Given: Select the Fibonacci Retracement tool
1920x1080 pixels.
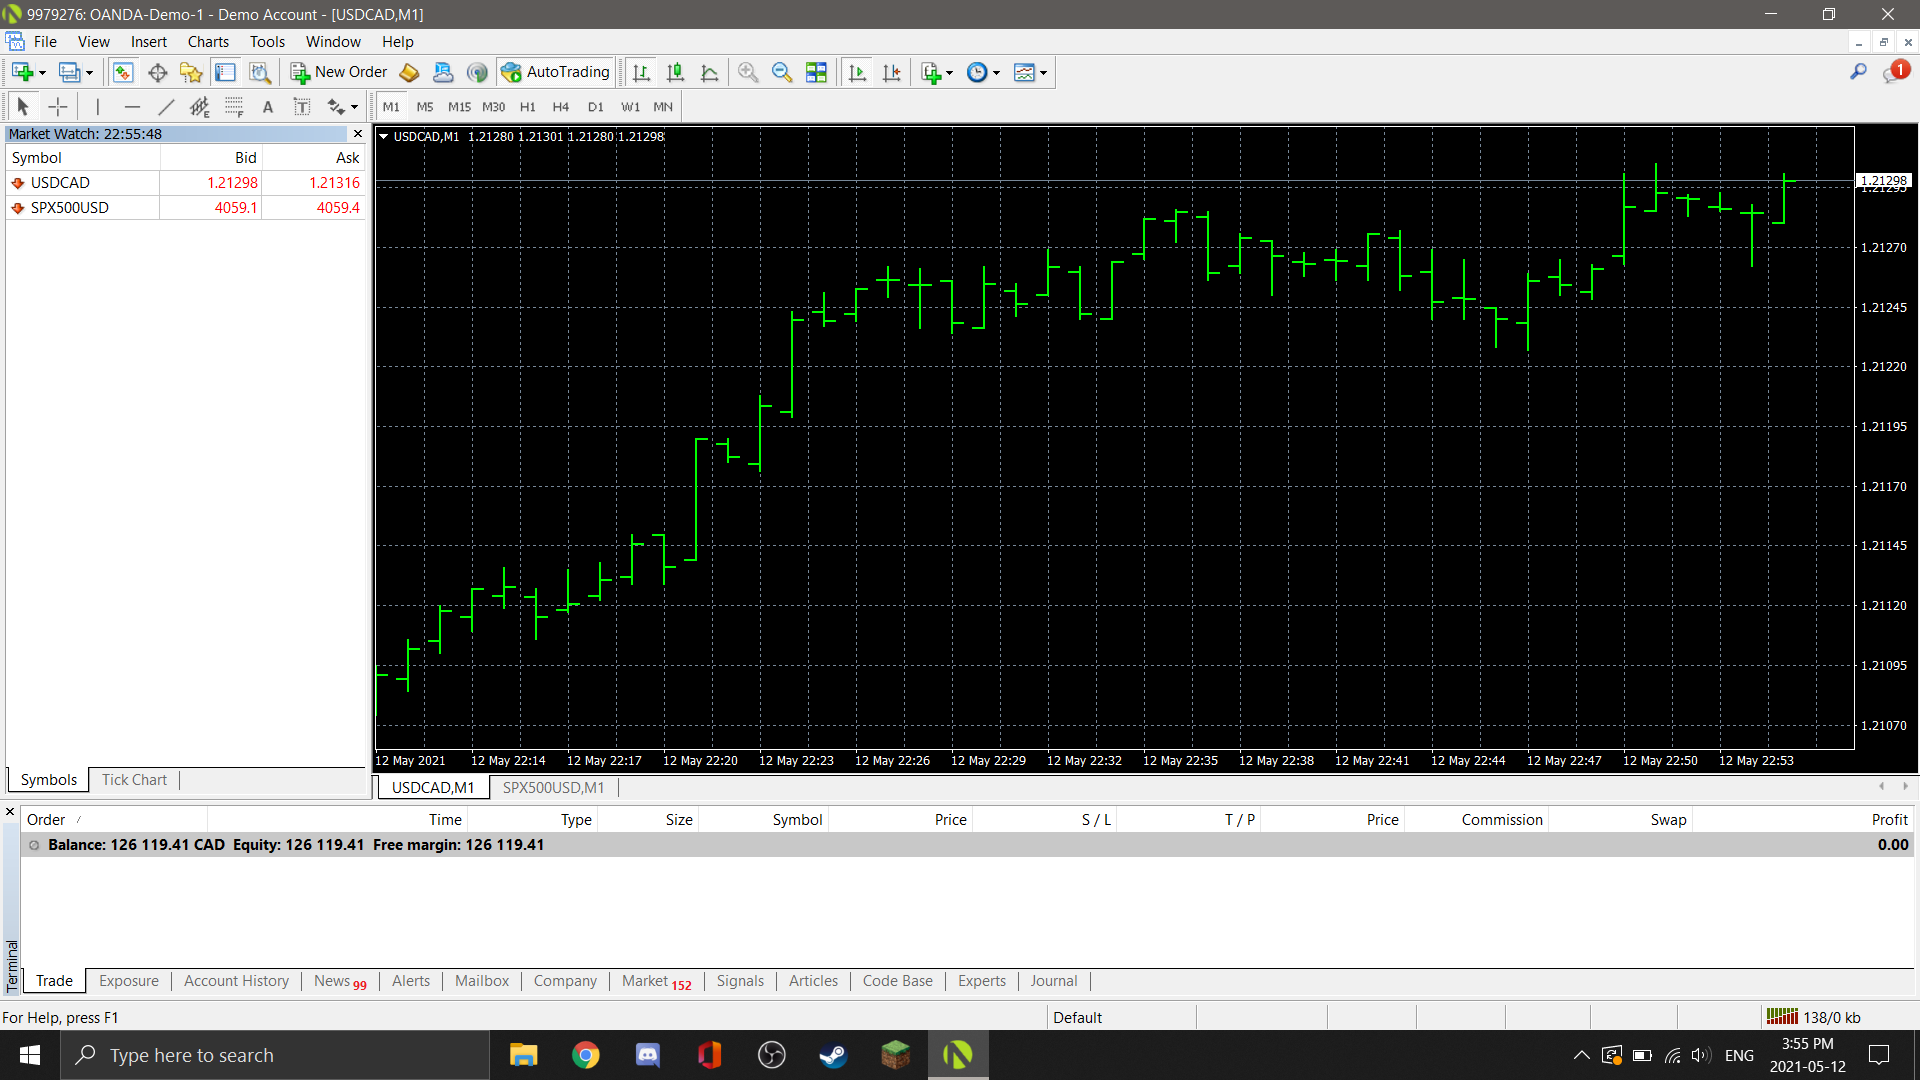Looking at the screenshot, I should pyautogui.click(x=234, y=107).
